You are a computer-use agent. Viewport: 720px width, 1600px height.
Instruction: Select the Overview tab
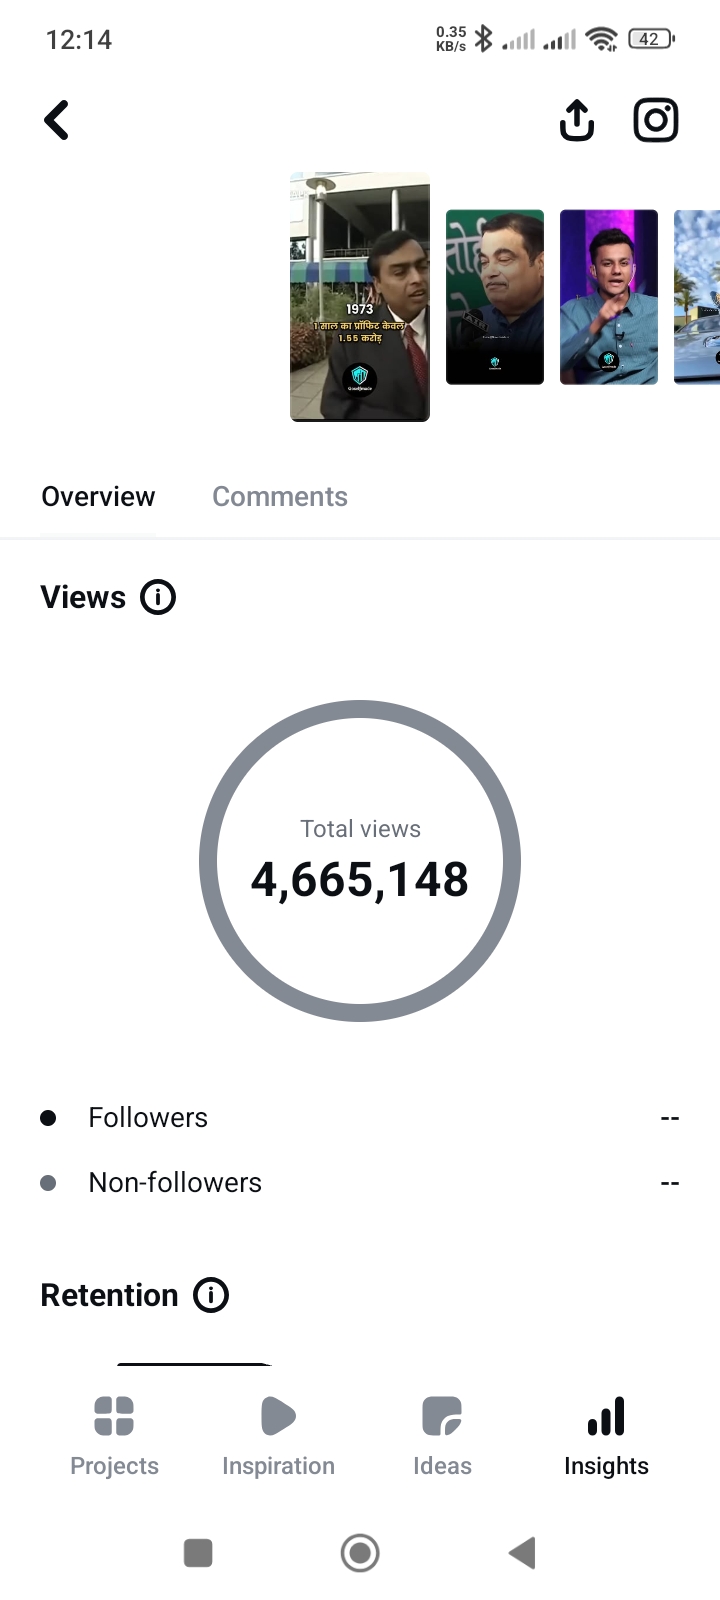click(98, 497)
